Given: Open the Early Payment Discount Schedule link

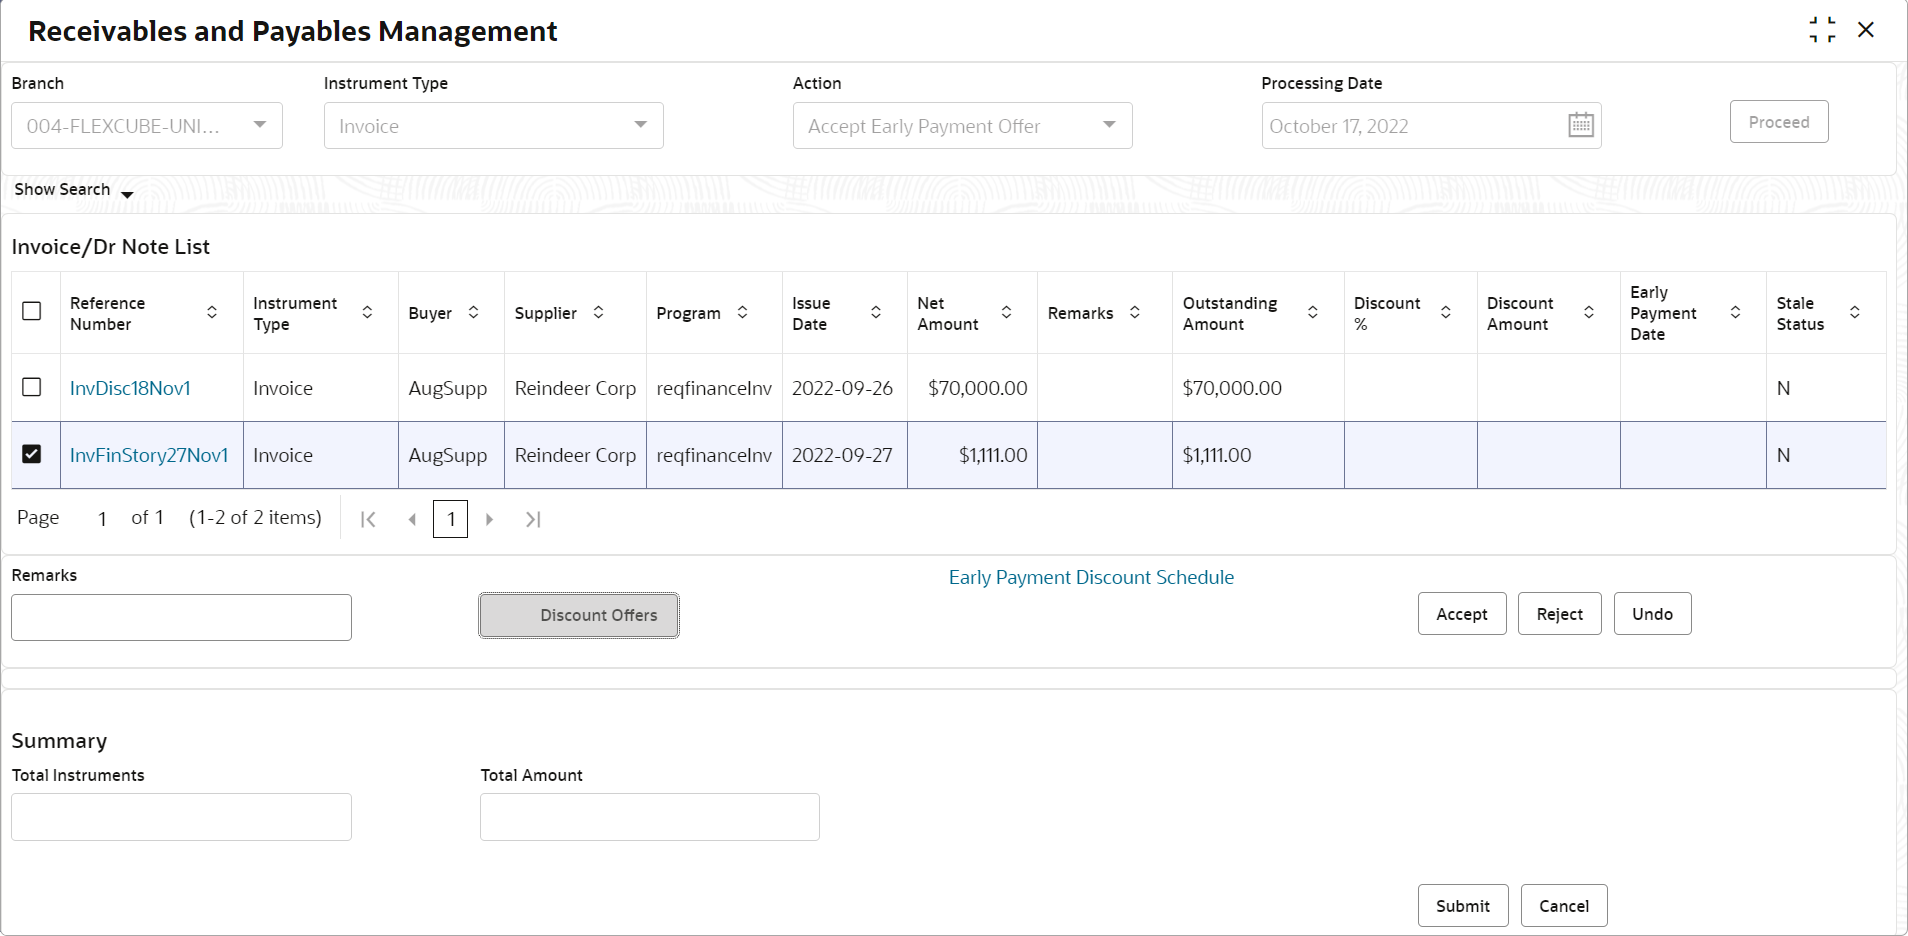Looking at the screenshot, I should click(x=1091, y=577).
